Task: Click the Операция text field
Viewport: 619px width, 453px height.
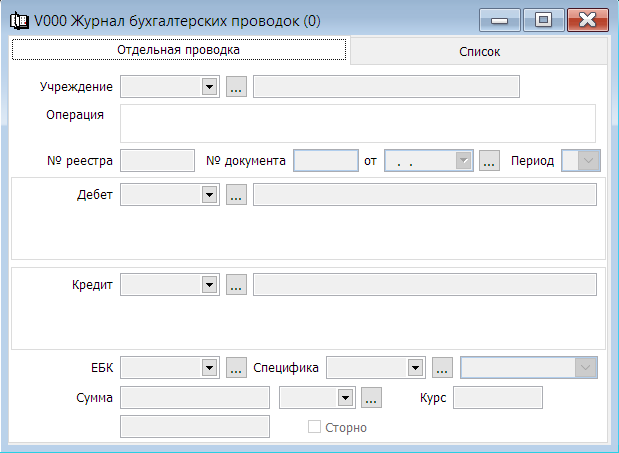Action: (x=358, y=124)
